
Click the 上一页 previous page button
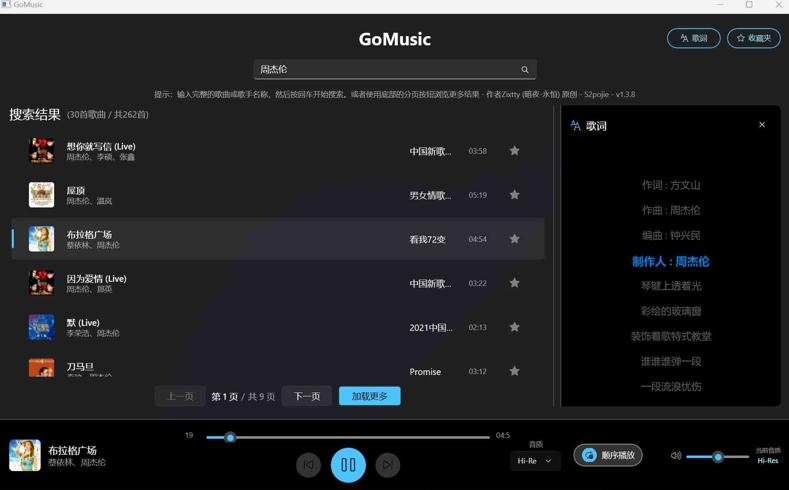(180, 396)
